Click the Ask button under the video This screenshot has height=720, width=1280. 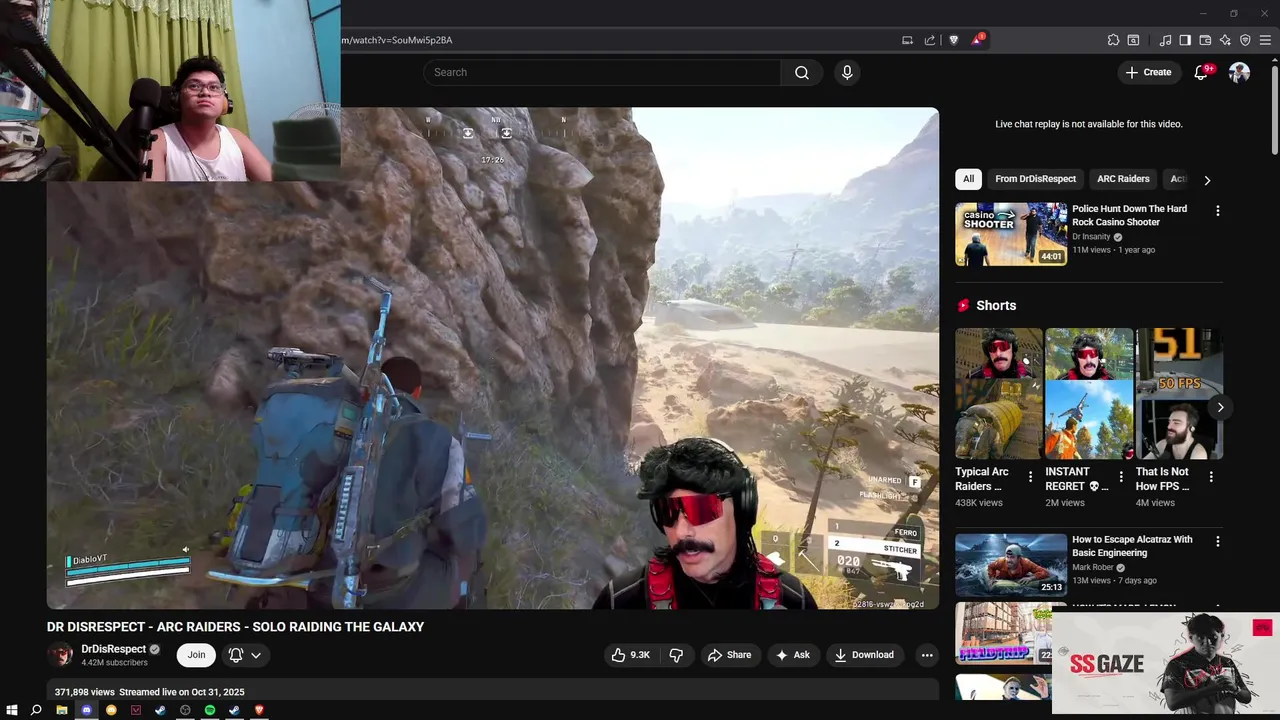(x=792, y=655)
